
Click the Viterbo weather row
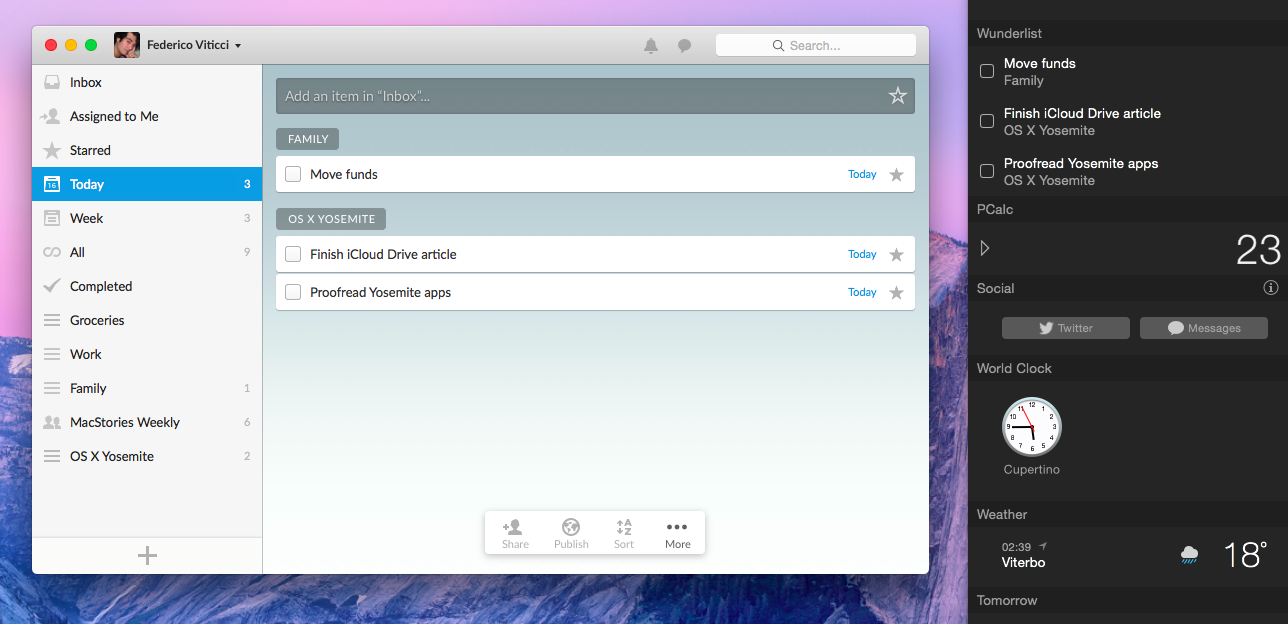point(1128,555)
